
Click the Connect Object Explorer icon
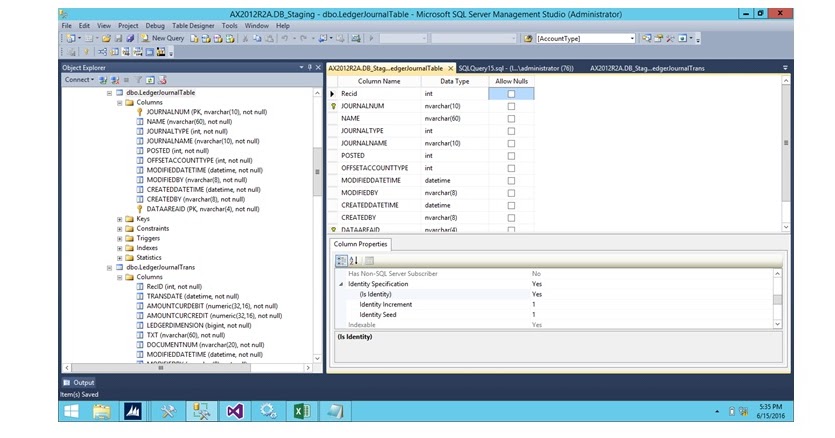tap(103, 80)
